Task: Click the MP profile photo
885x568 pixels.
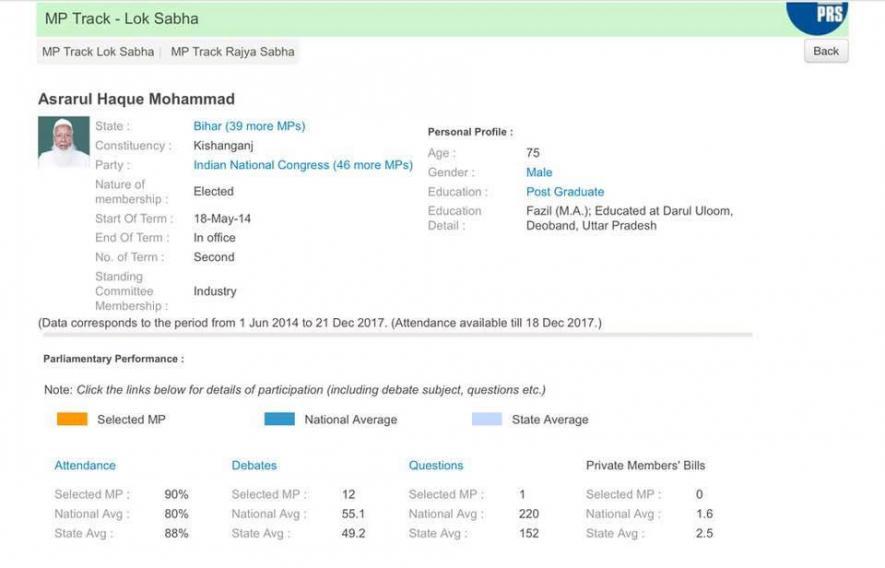Action: 64,142
